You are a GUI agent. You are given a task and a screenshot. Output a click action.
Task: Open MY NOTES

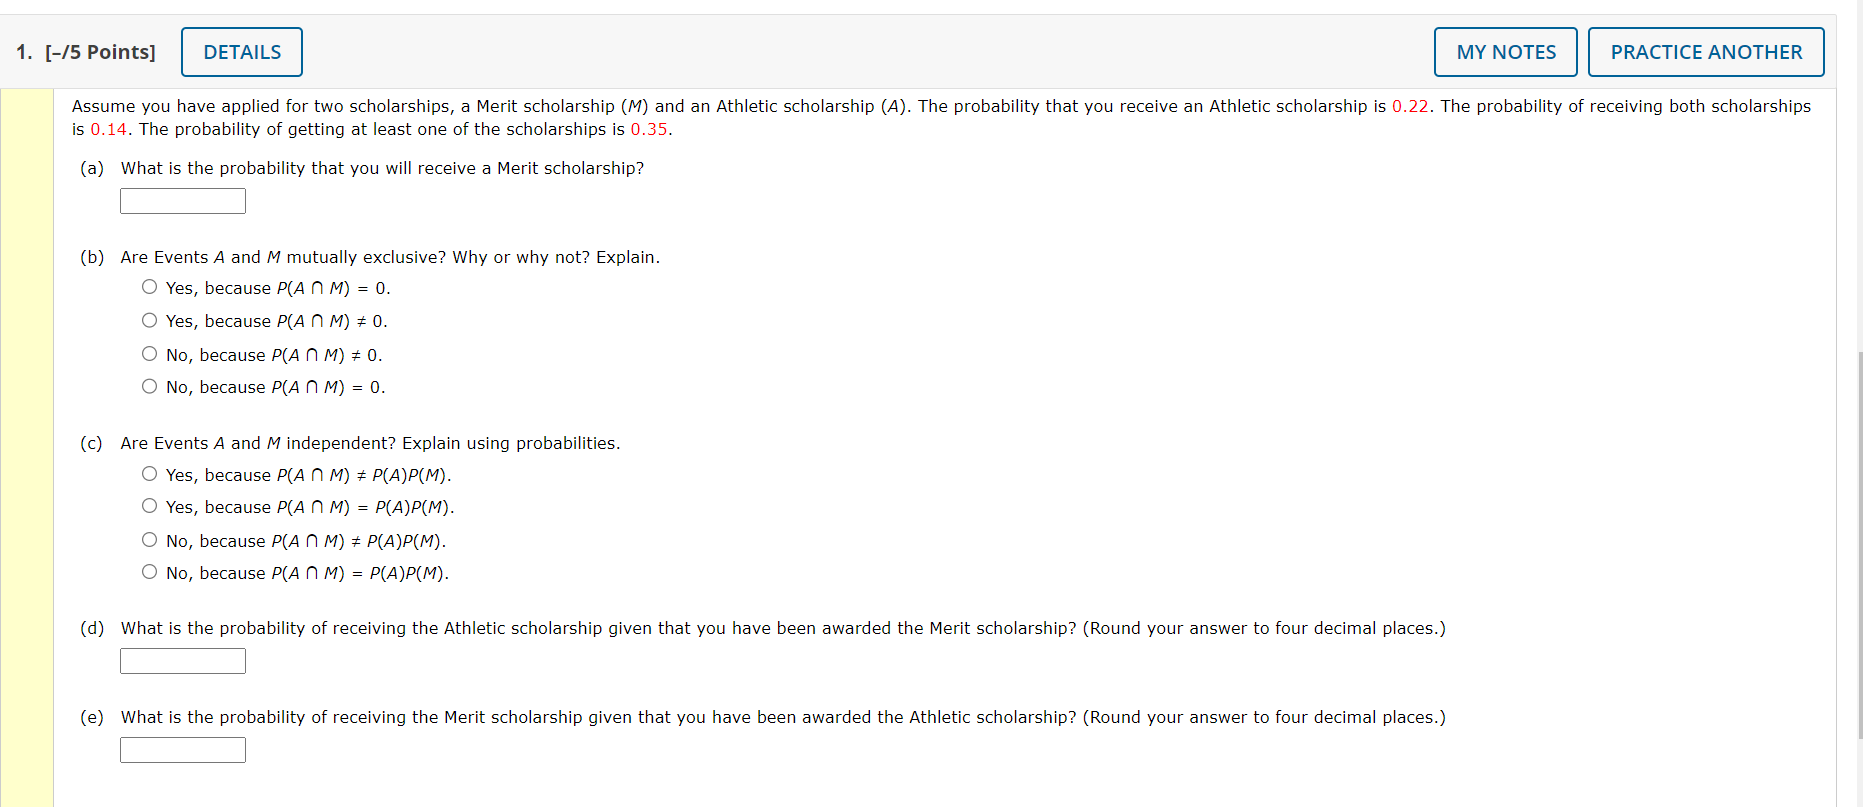pos(1506,52)
